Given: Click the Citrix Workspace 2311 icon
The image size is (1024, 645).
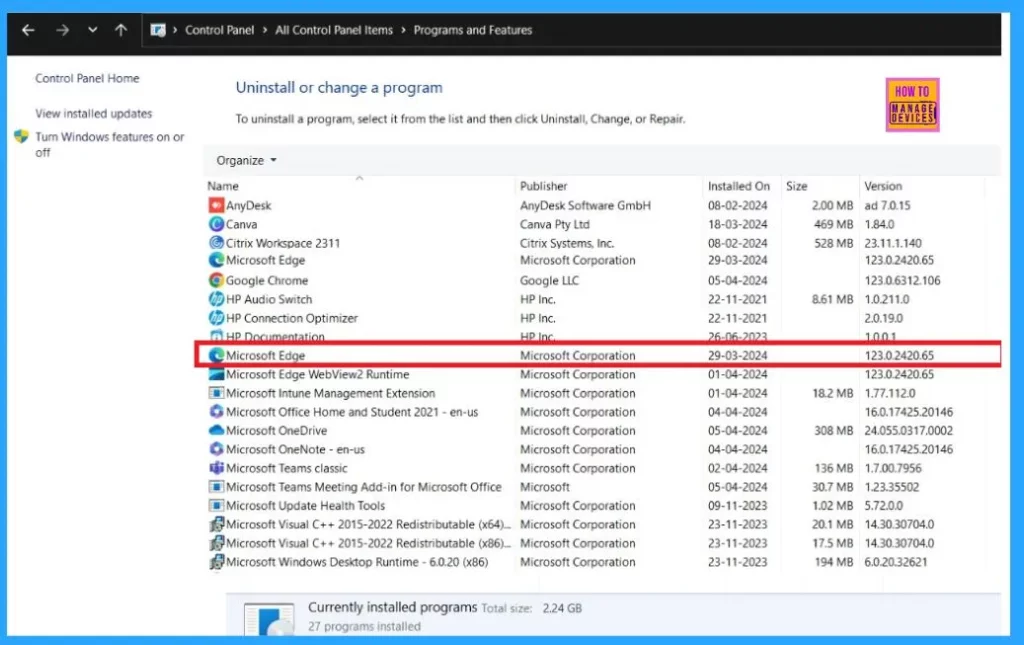Looking at the screenshot, I should pyautogui.click(x=216, y=243).
